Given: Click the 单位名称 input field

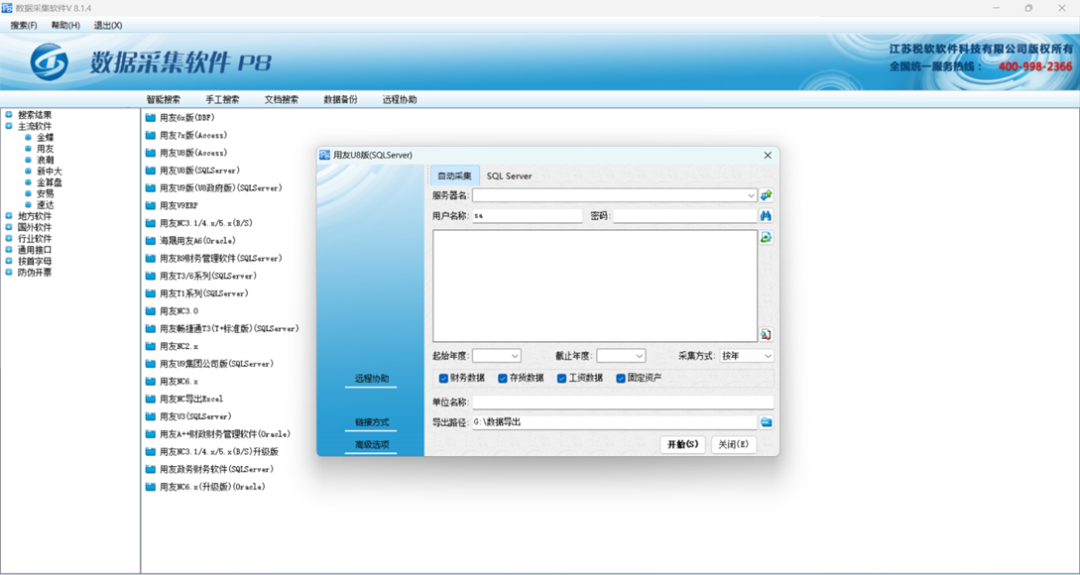Looking at the screenshot, I should [x=623, y=402].
